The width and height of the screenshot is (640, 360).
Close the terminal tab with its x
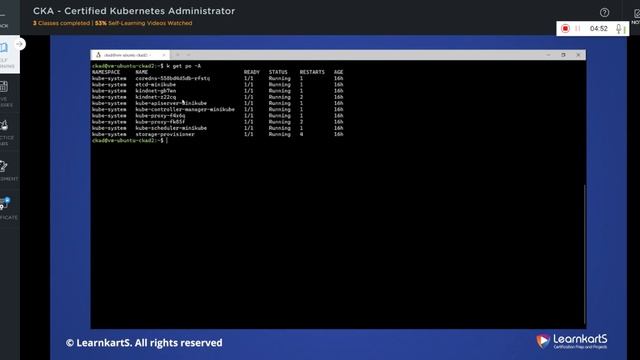pyautogui.click(x=164, y=55)
